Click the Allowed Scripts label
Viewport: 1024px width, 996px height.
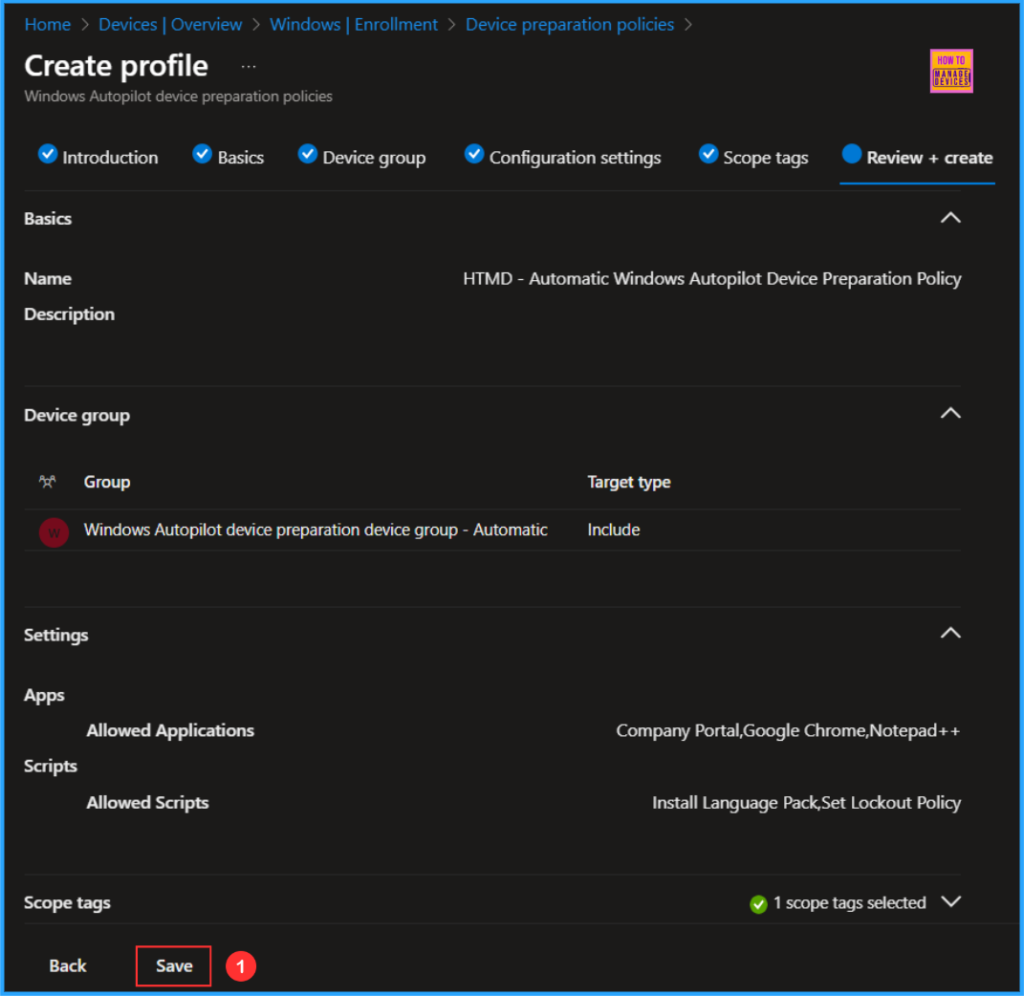tap(148, 803)
